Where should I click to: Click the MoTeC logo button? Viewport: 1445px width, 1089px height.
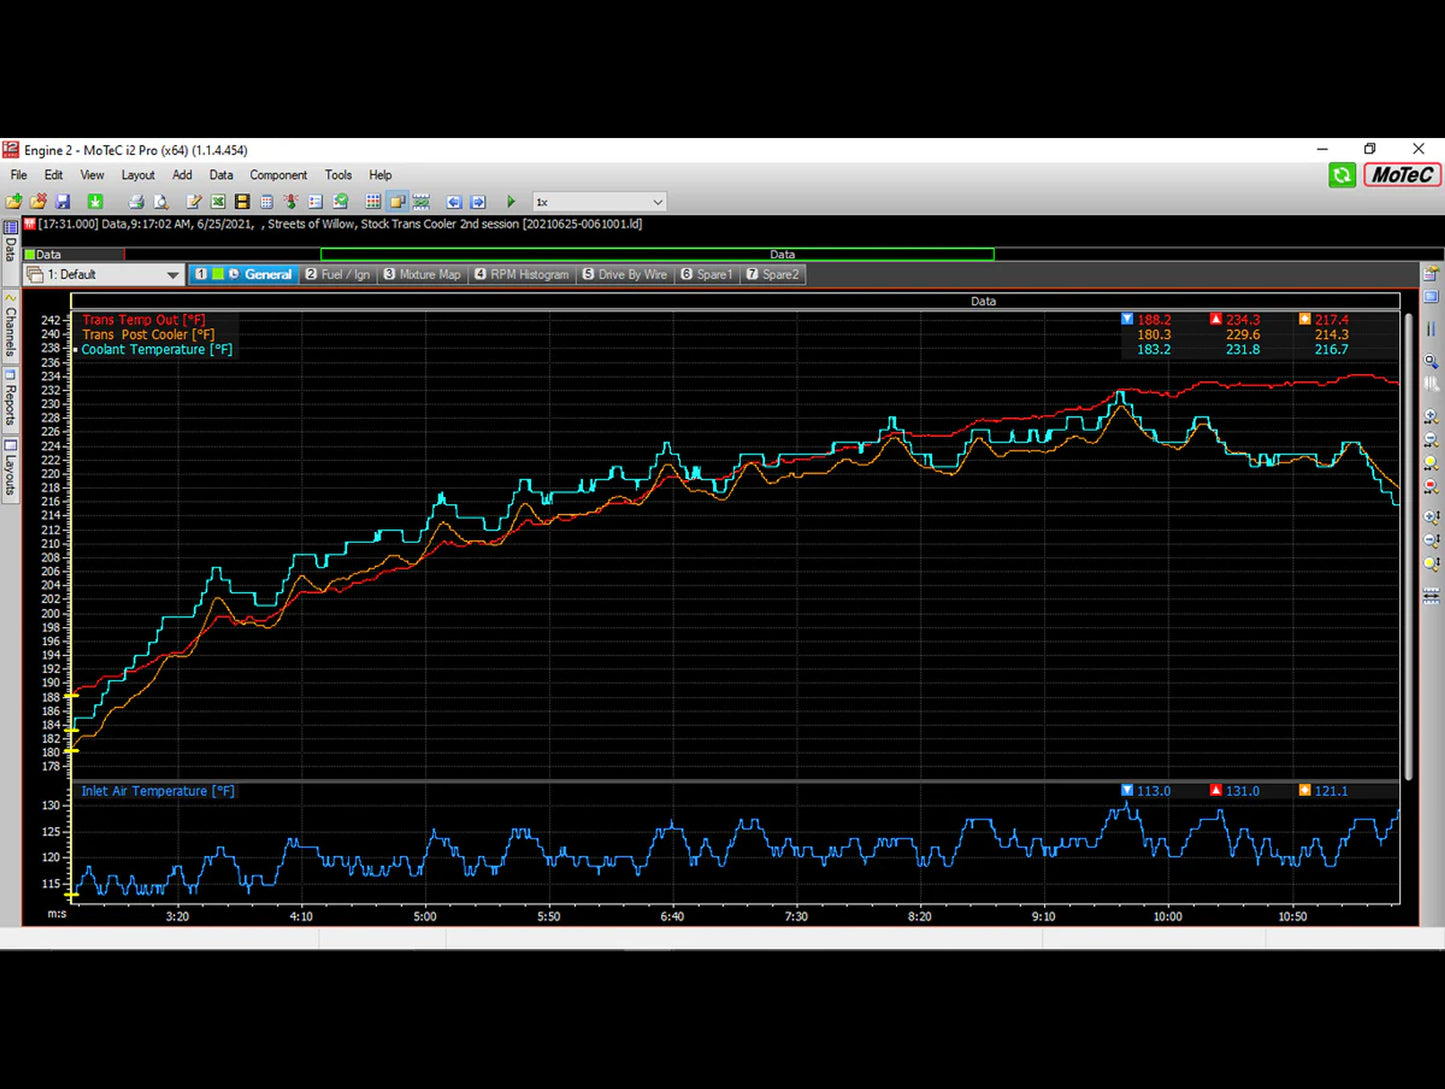click(1402, 175)
